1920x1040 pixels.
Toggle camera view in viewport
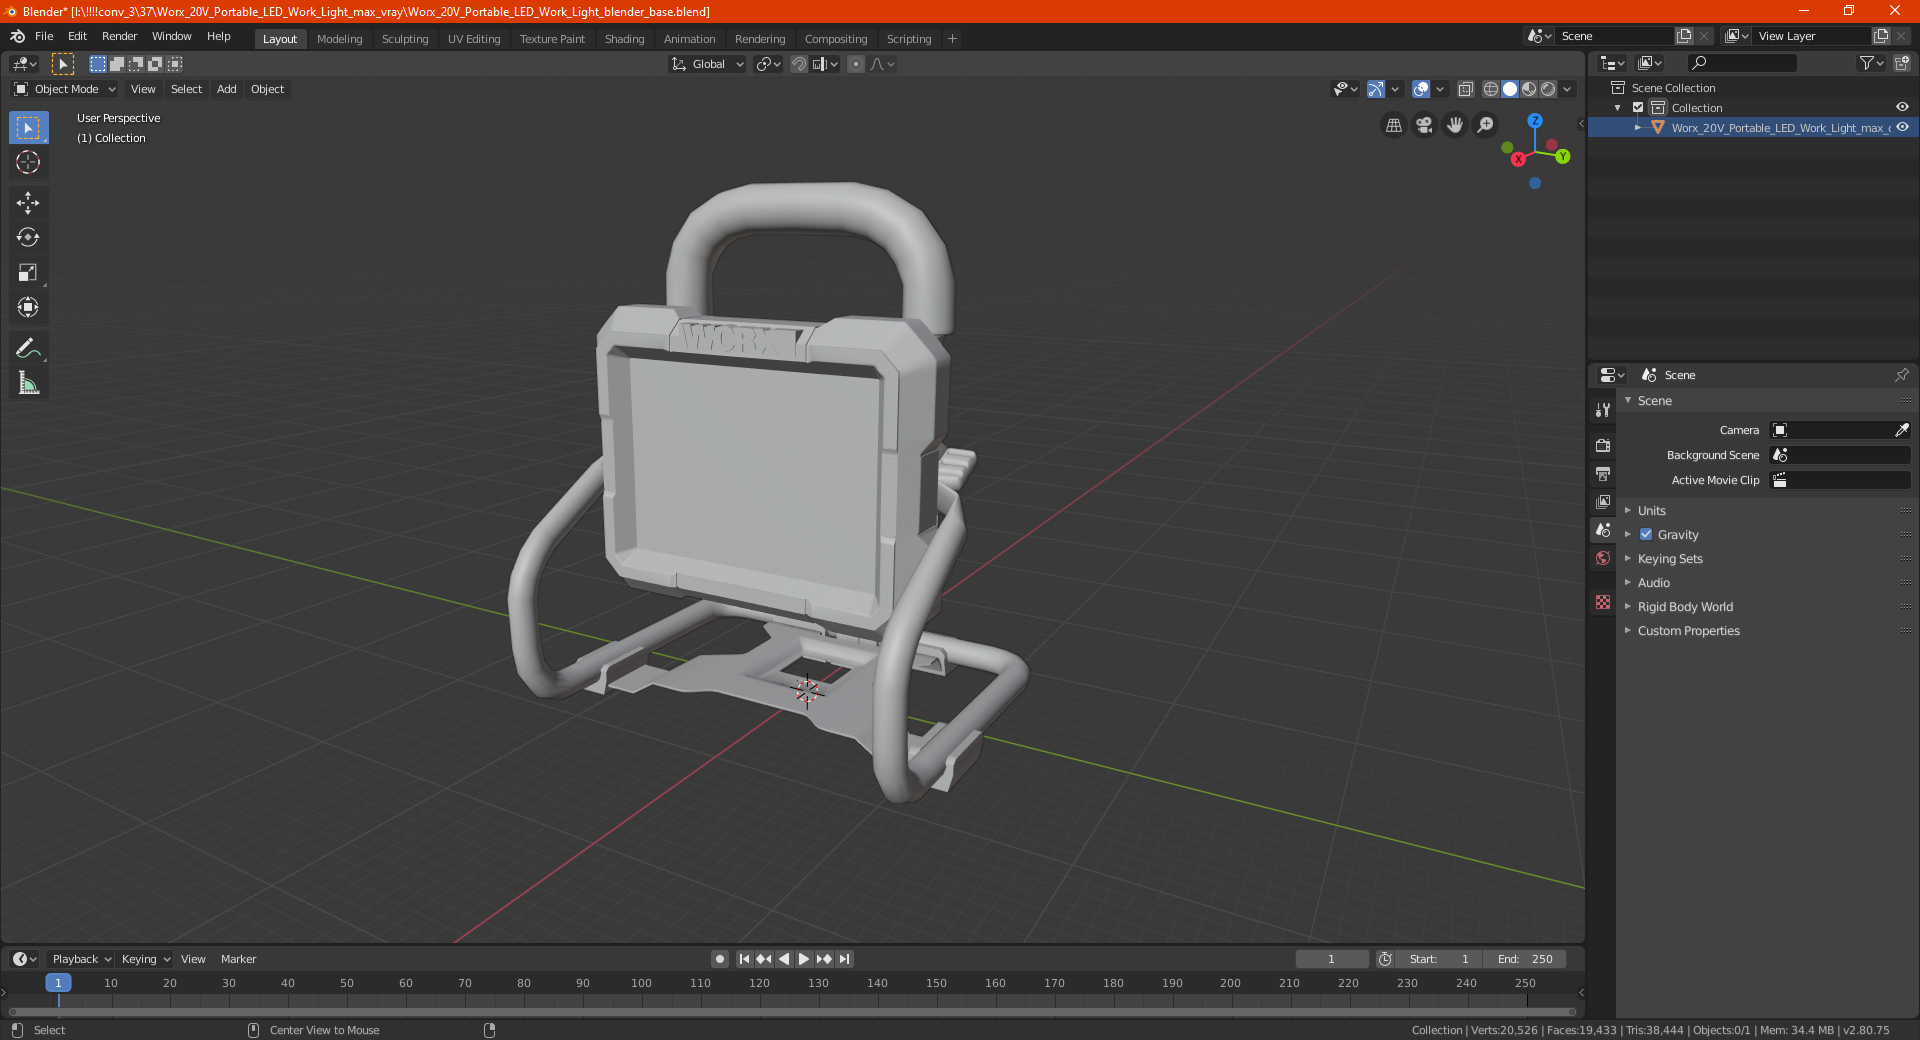point(1424,125)
